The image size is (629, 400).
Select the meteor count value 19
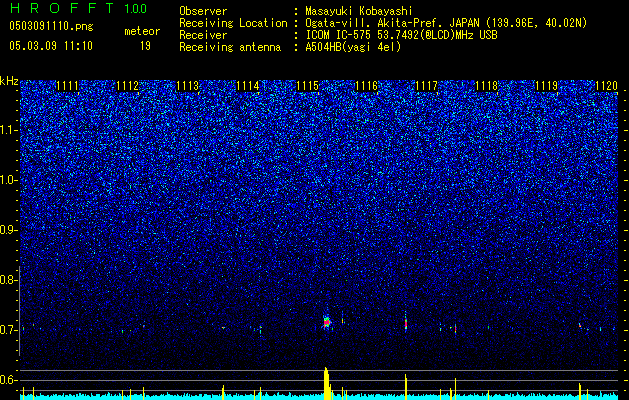pyautogui.click(x=145, y=46)
